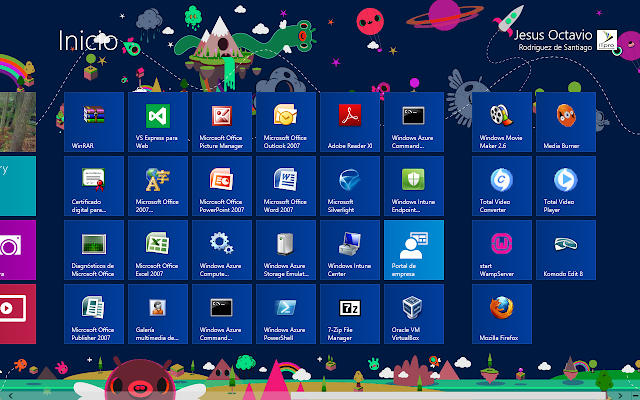Screen dimensions: 640x400
Task: Open Microsoft Office 2007 language tile
Action: click(158, 186)
